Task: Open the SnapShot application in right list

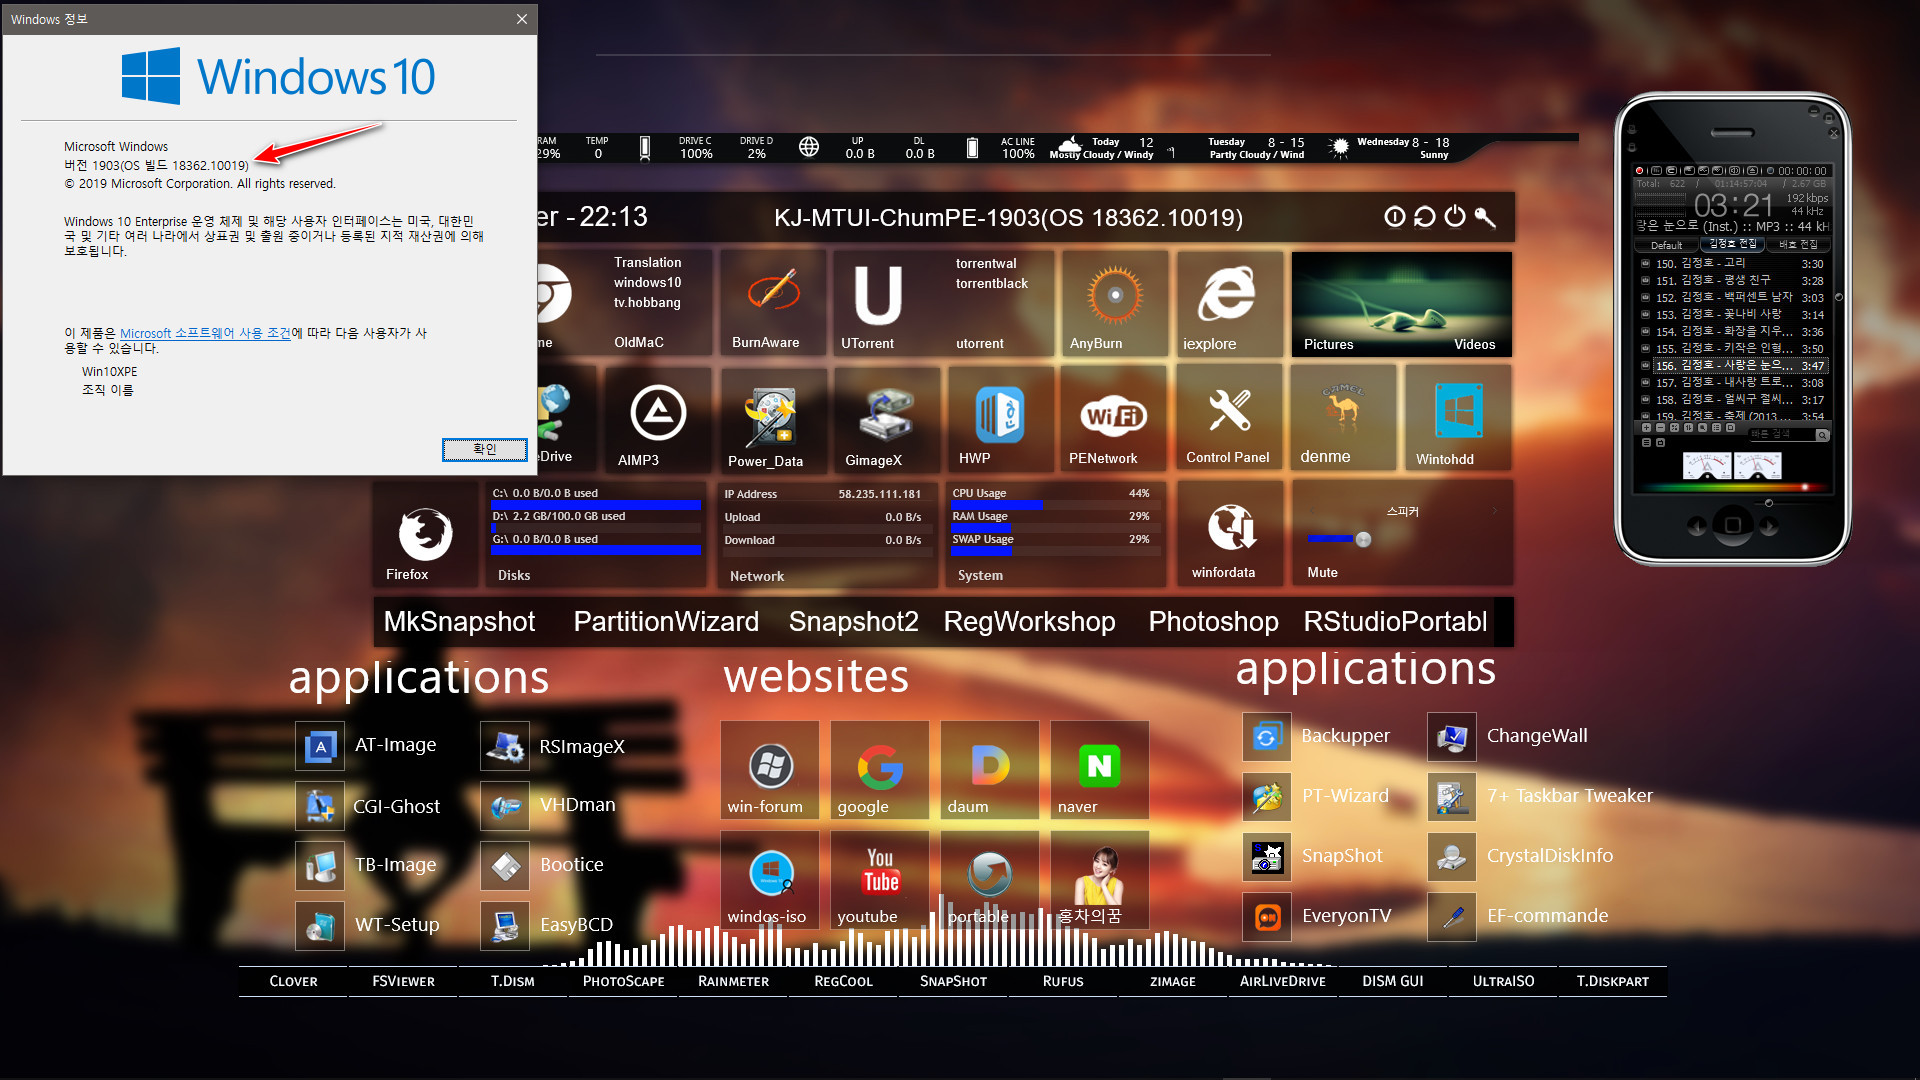Action: (x=1267, y=857)
